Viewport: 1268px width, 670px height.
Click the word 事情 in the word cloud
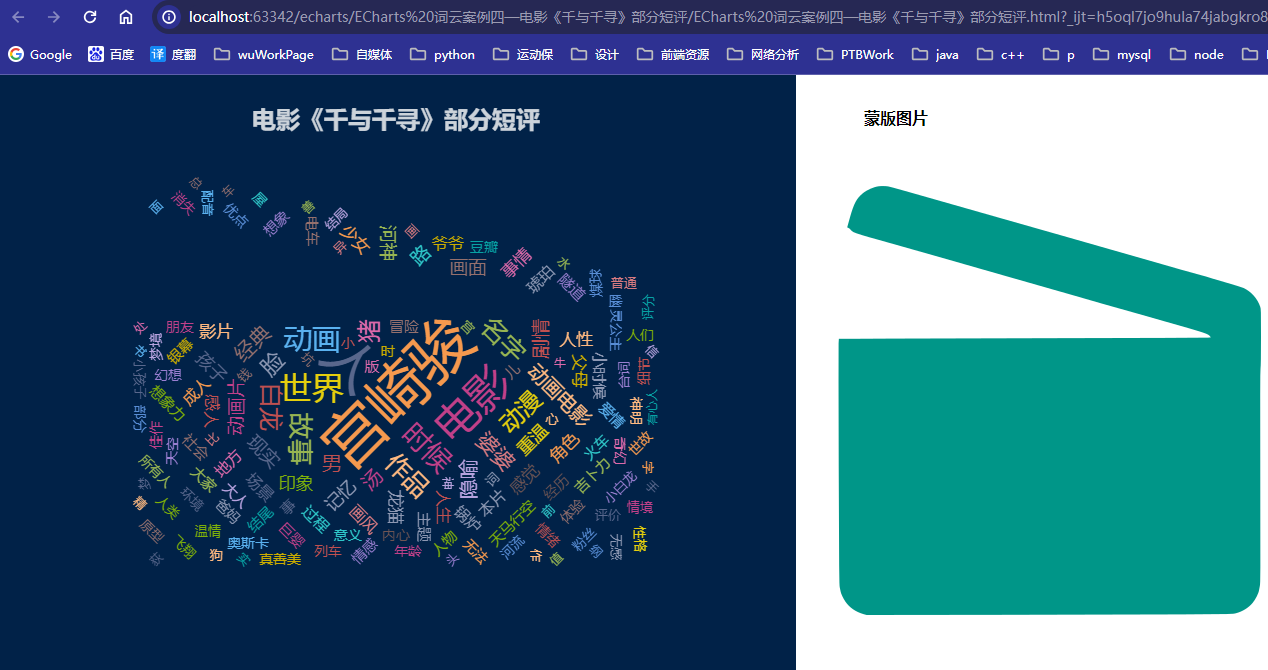[516, 262]
